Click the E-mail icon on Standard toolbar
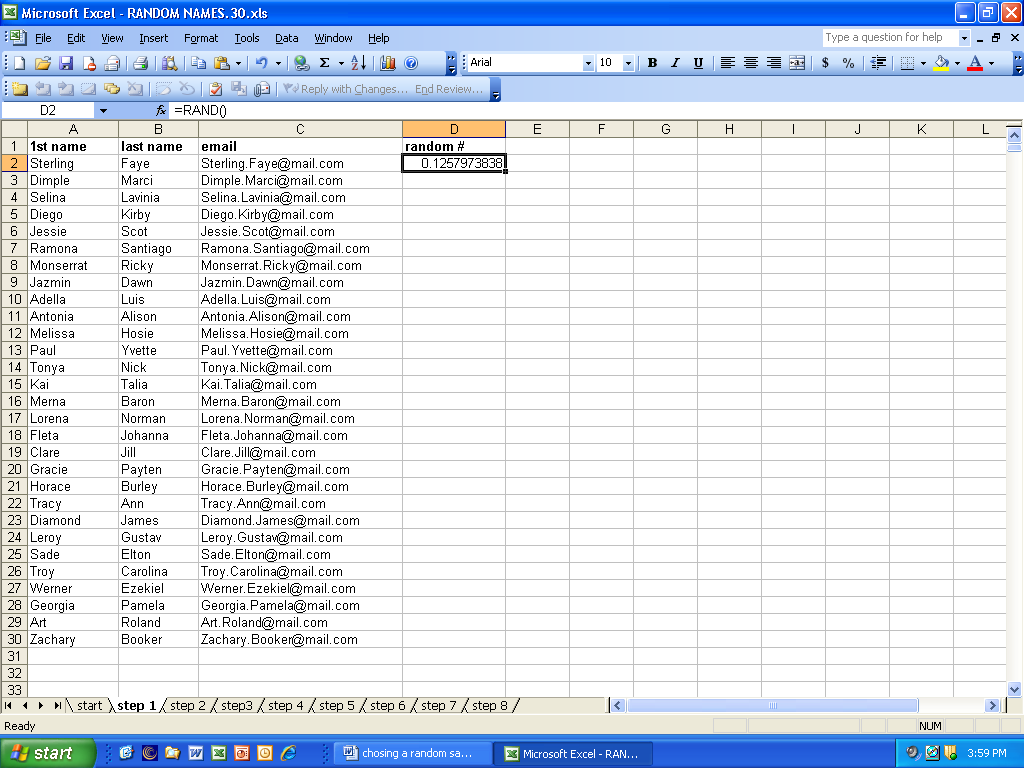Screen dimensions: 1024x768 pos(112,63)
